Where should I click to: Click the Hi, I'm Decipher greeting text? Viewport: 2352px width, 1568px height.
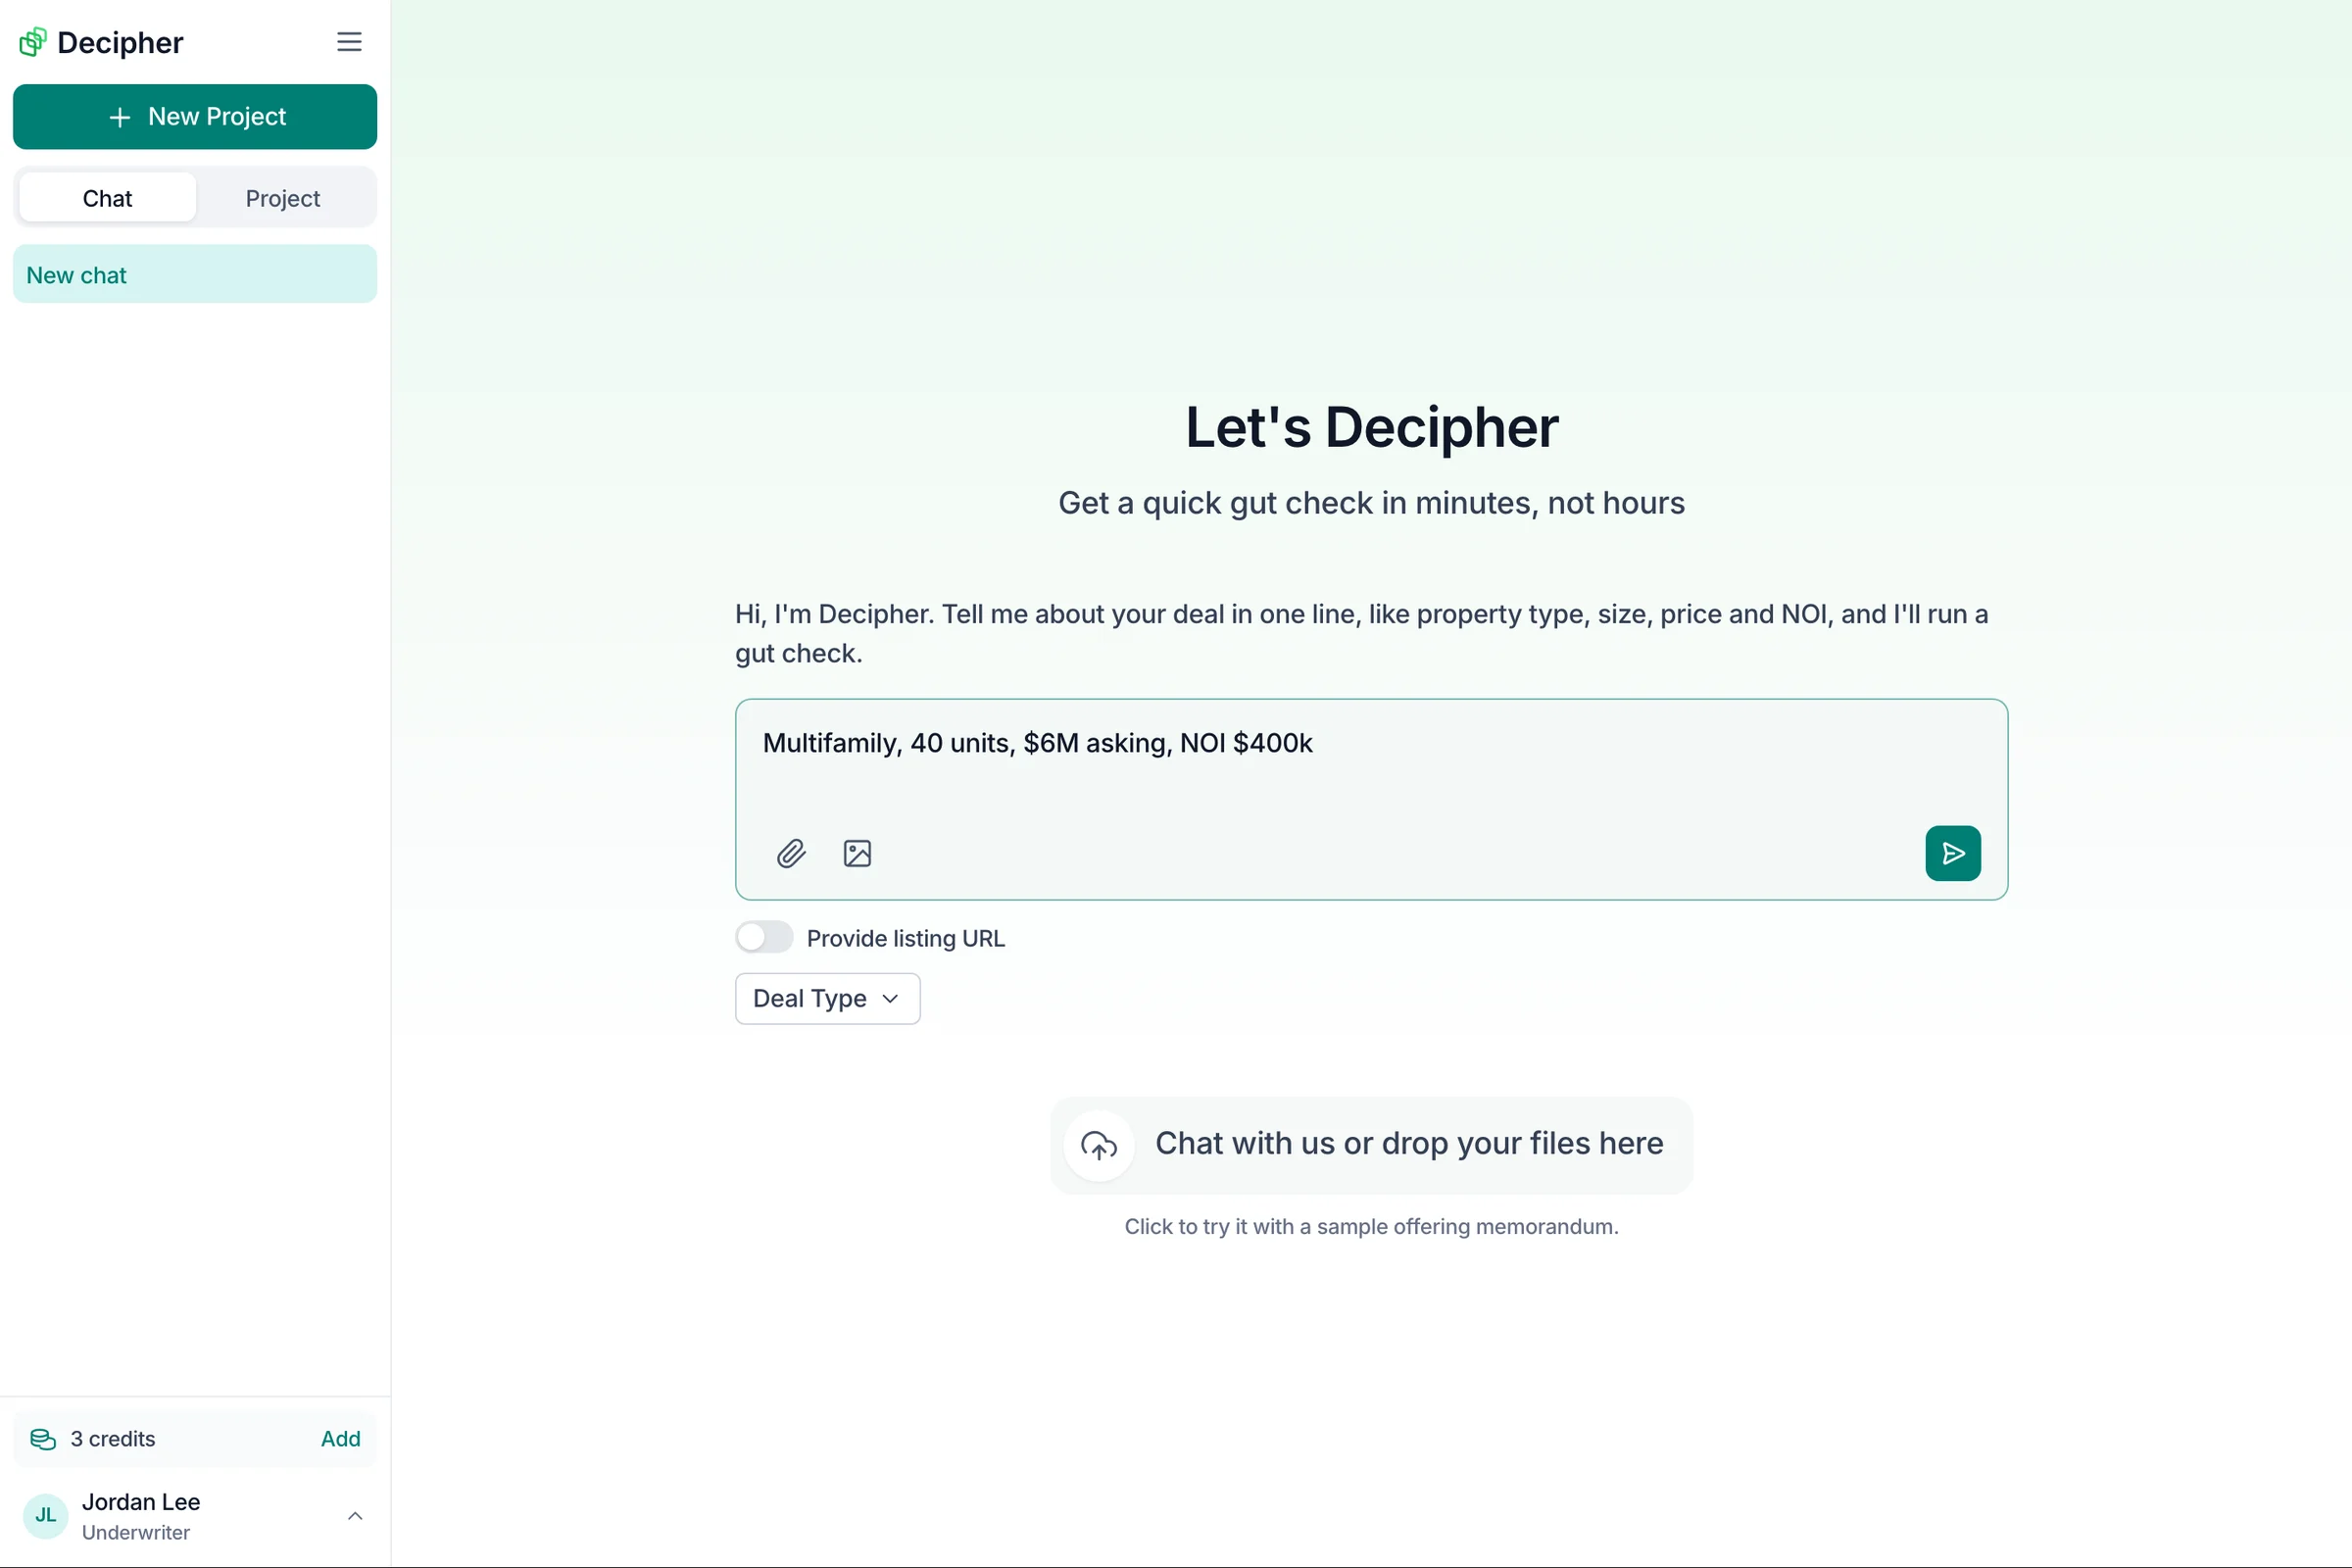tap(1362, 633)
